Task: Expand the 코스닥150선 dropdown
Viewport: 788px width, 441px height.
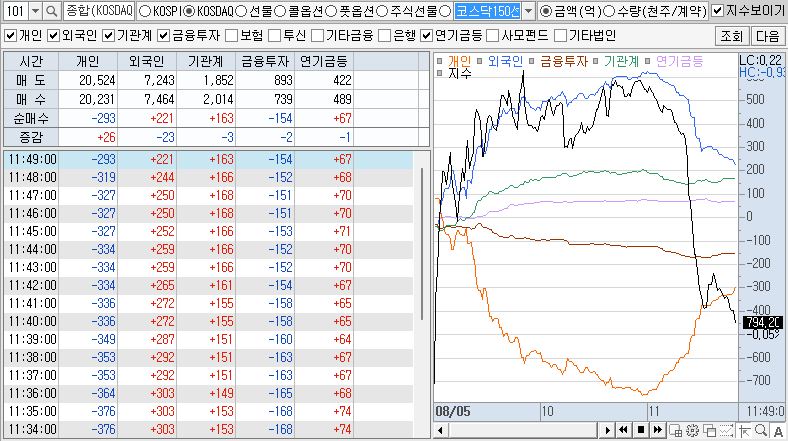Action: click(x=528, y=11)
